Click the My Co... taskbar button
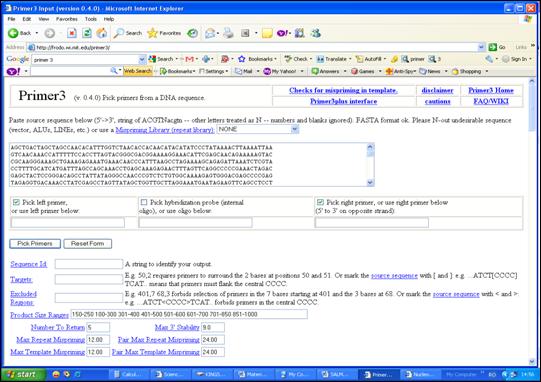The height and width of the screenshot is (382, 541). 296,374
